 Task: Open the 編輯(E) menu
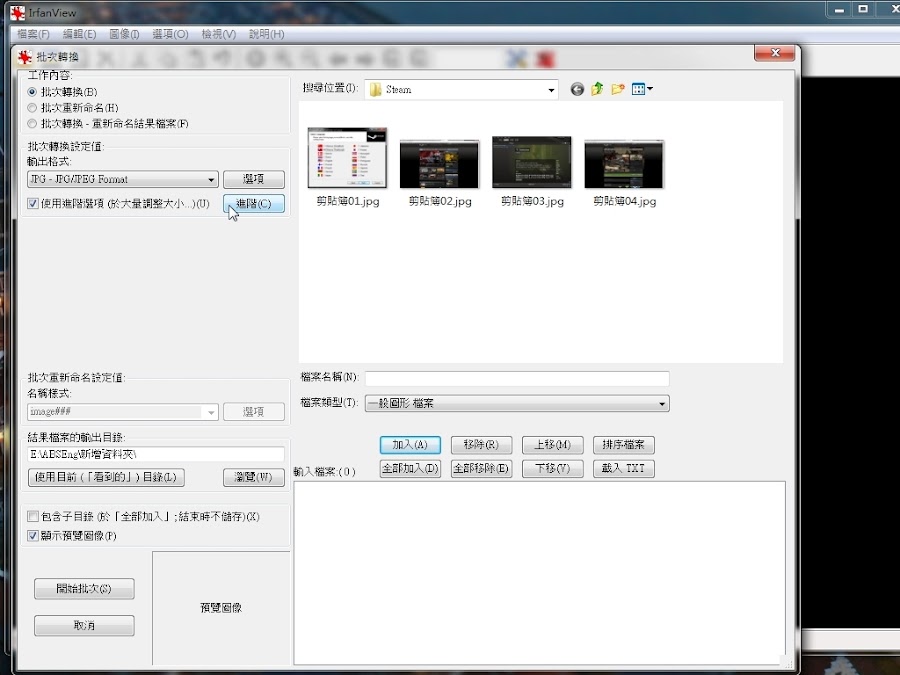click(x=79, y=34)
